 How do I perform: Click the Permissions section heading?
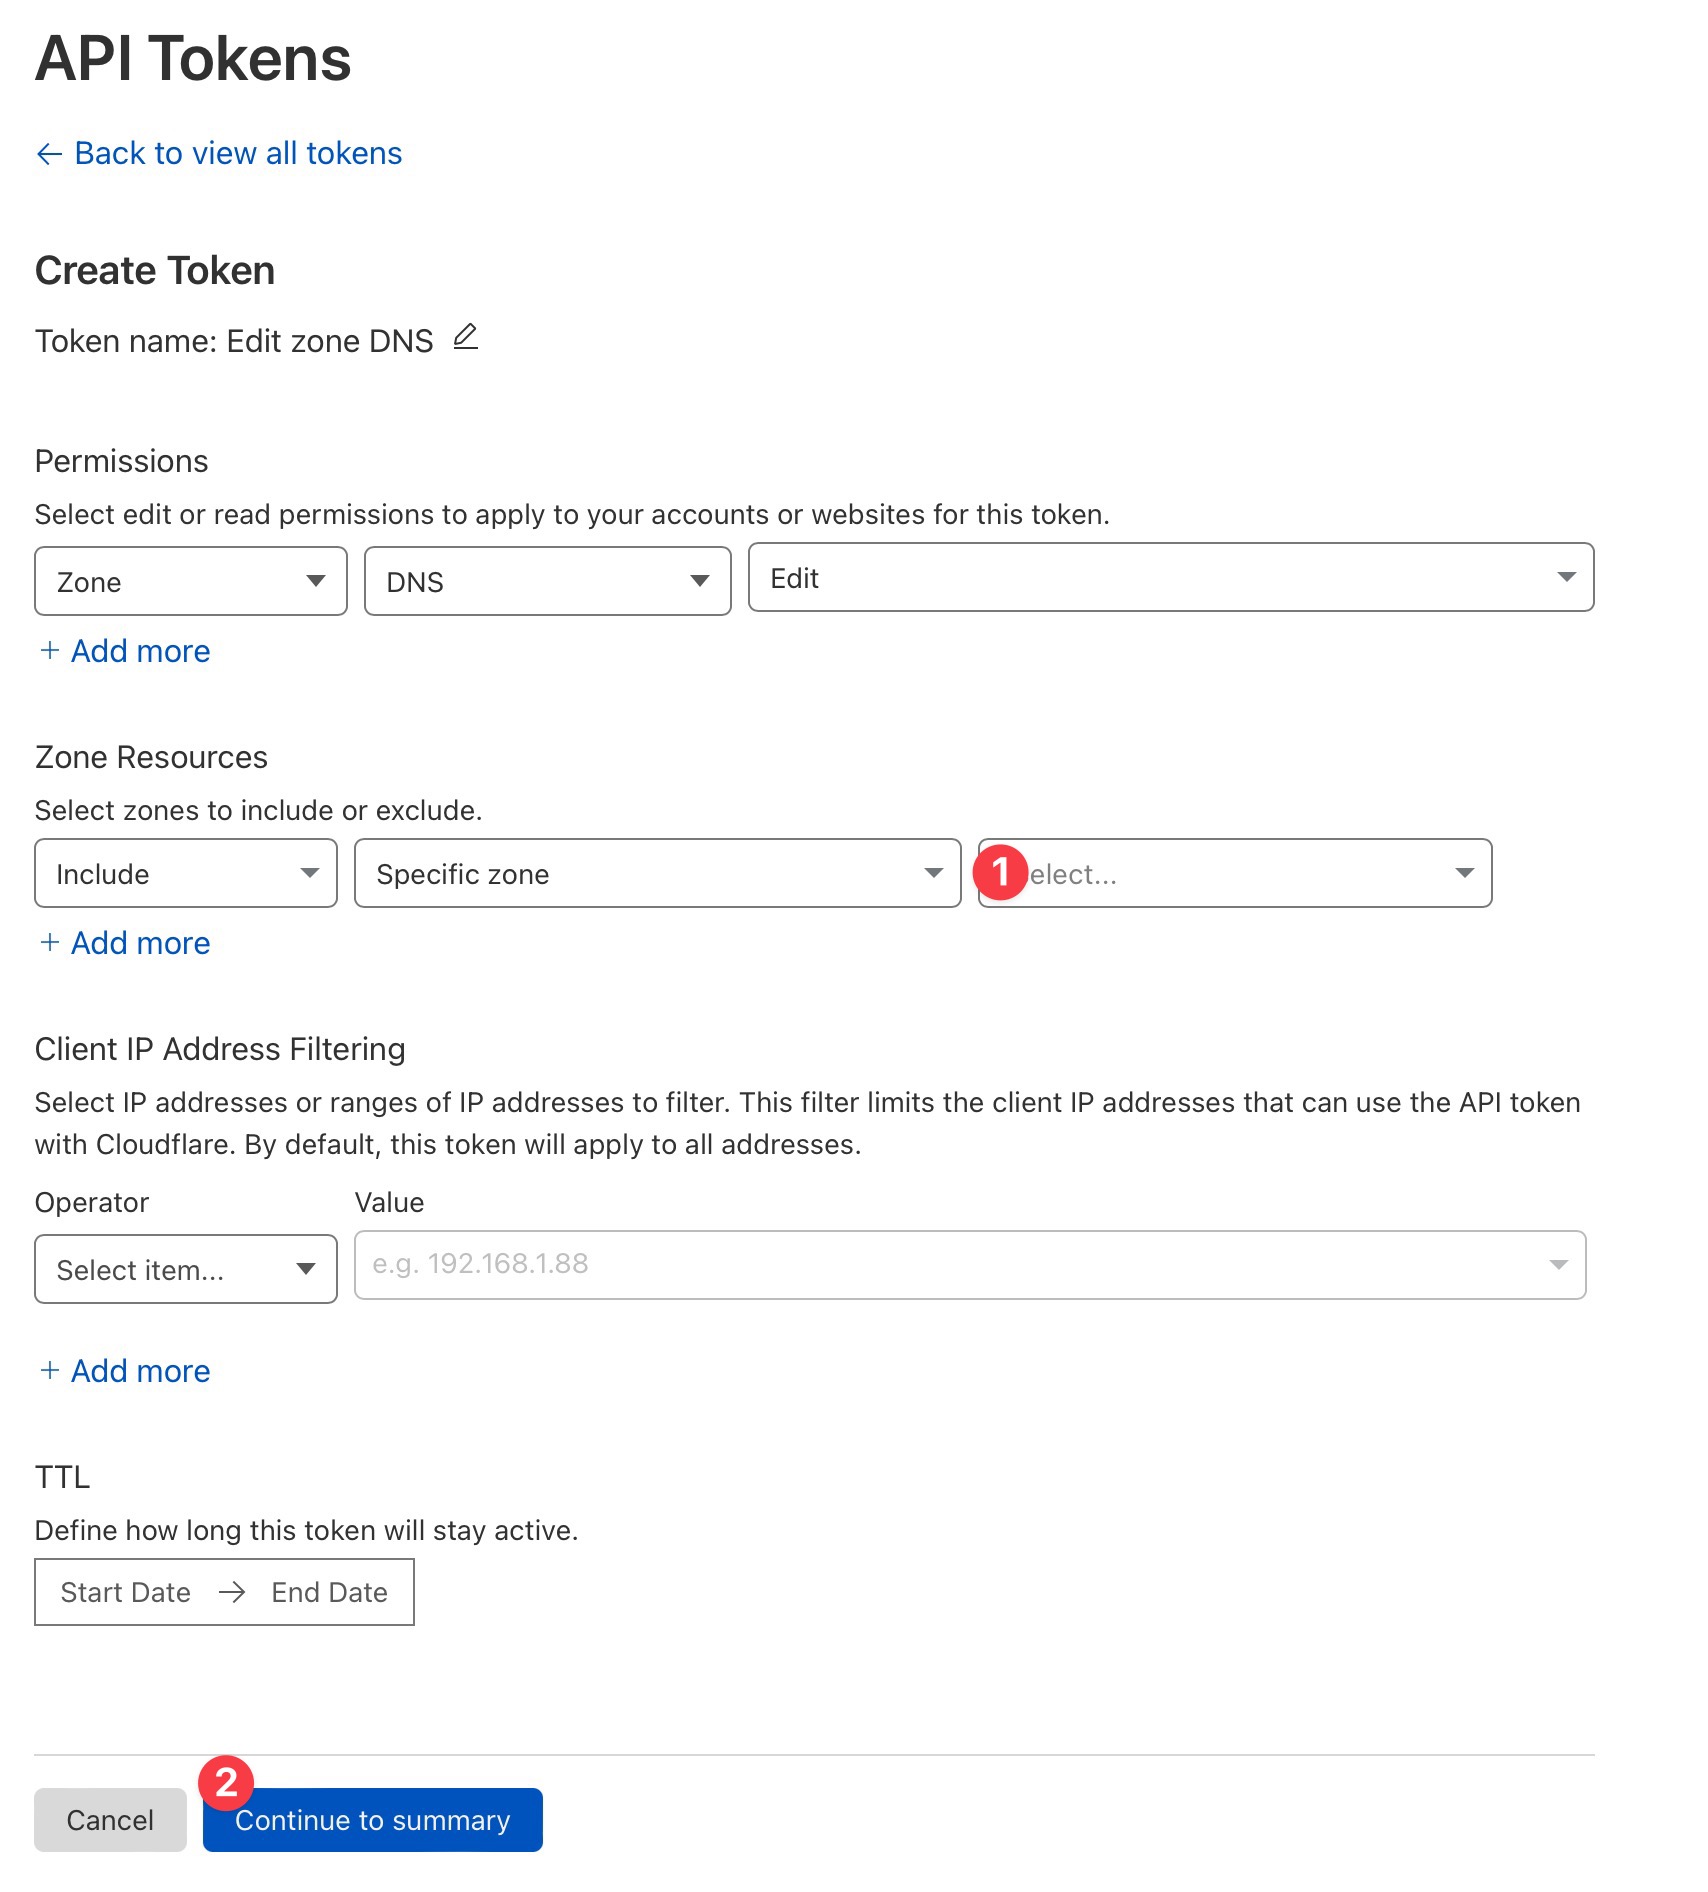(122, 461)
